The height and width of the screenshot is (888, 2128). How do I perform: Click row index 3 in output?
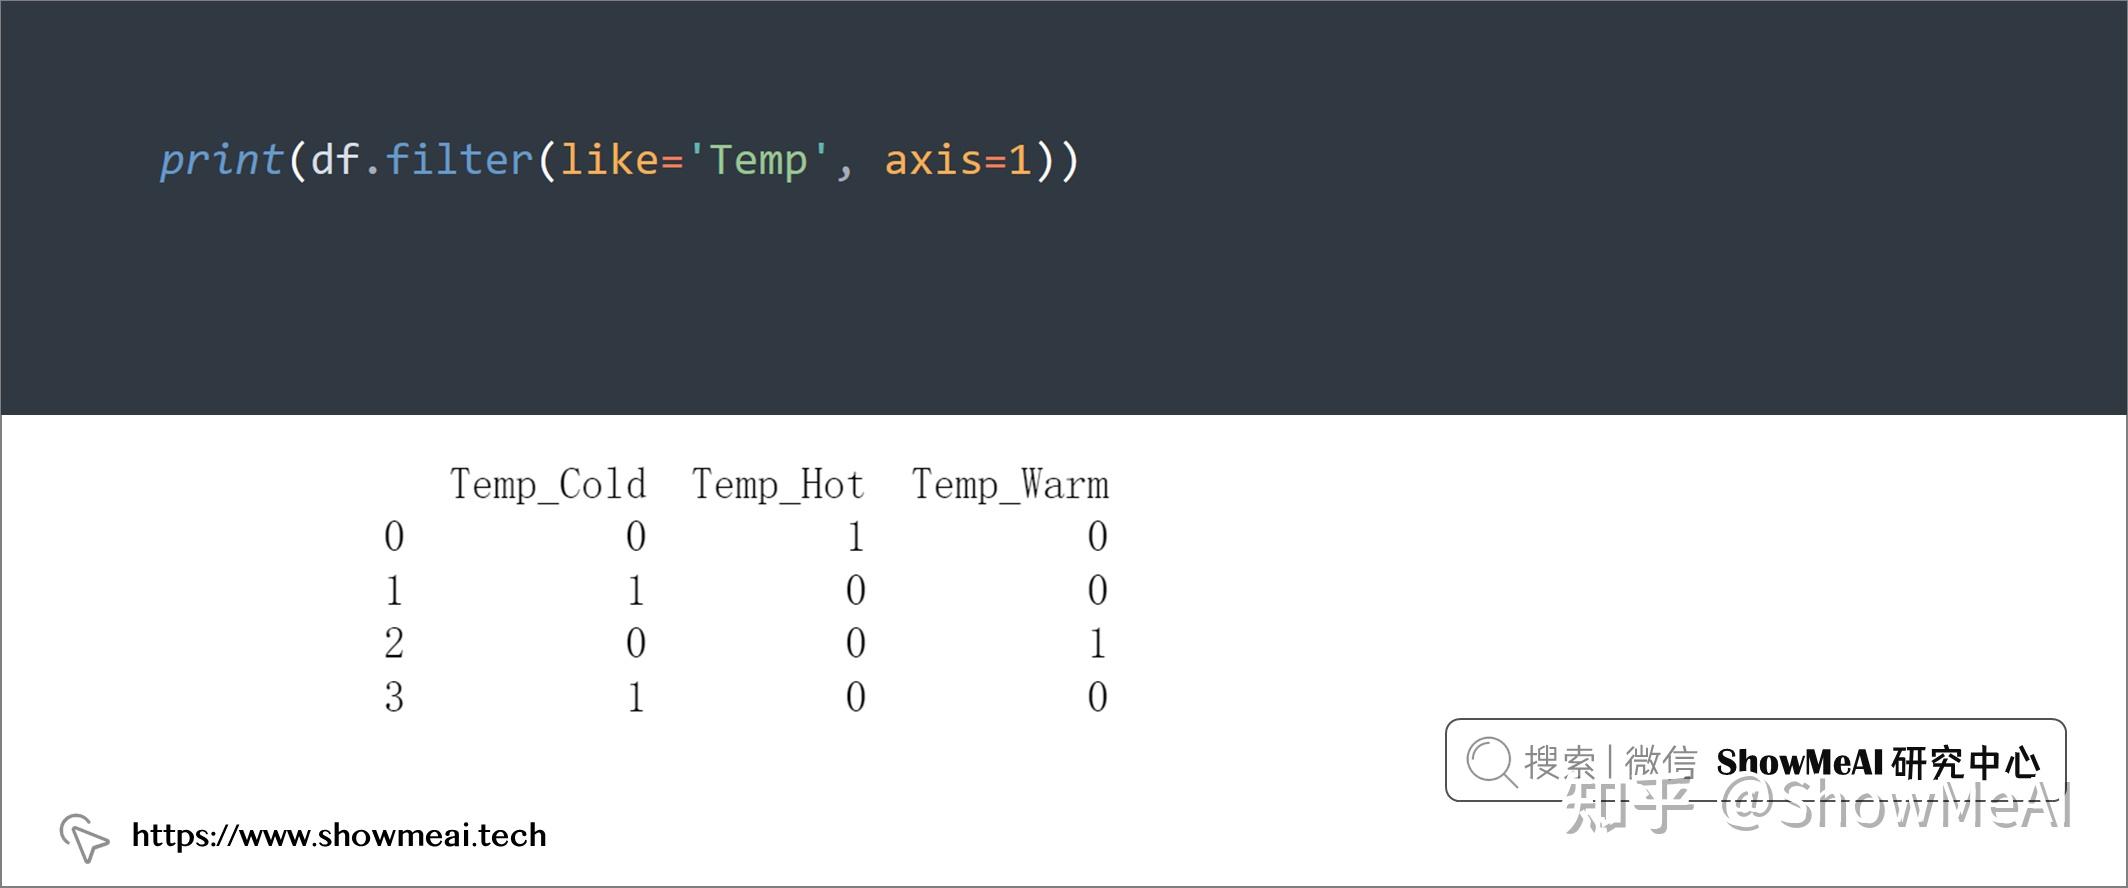394,697
